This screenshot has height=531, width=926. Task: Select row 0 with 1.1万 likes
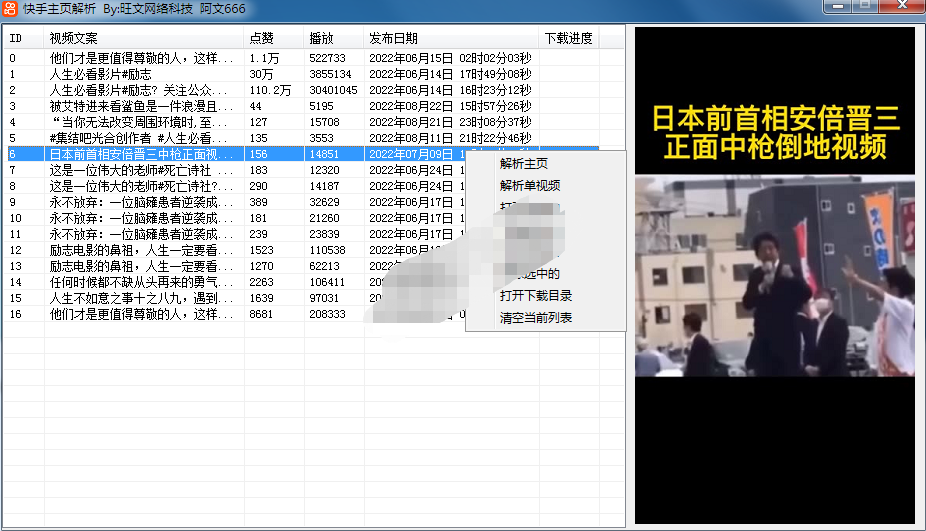click(140, 58)
